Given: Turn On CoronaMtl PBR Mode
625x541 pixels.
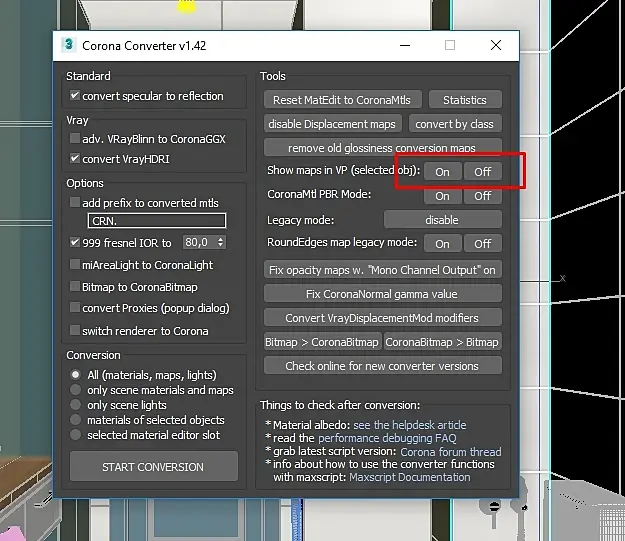Looking at the screenshot, I should [x=442, y=196].
